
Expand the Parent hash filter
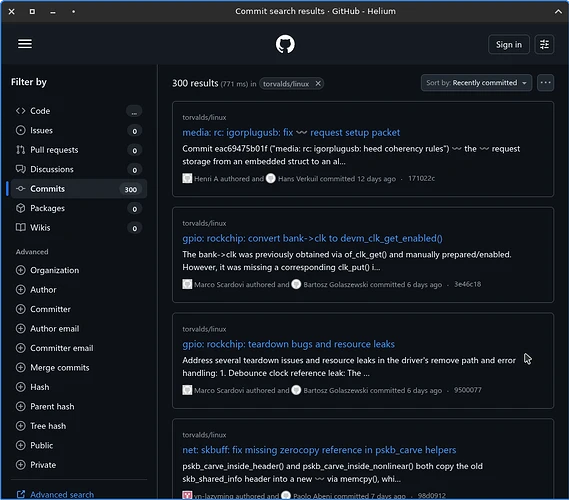(45, 406)
